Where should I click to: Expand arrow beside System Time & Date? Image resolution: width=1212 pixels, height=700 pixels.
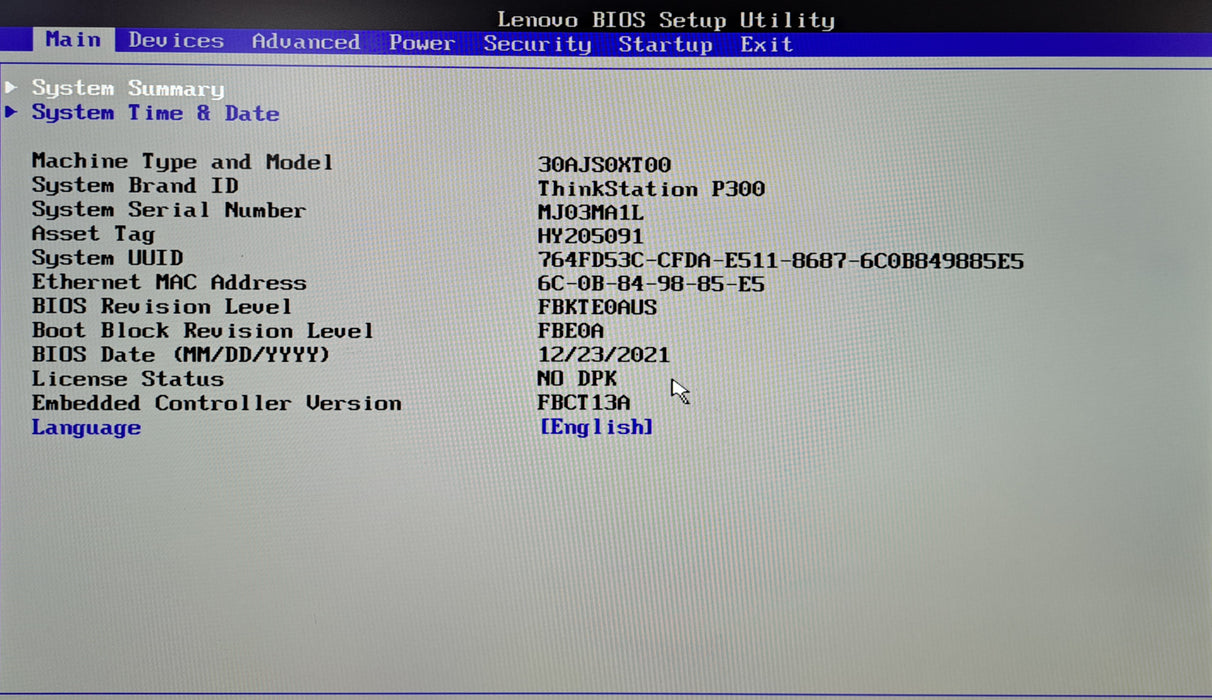pyautogui.click(x=11, y=111)
